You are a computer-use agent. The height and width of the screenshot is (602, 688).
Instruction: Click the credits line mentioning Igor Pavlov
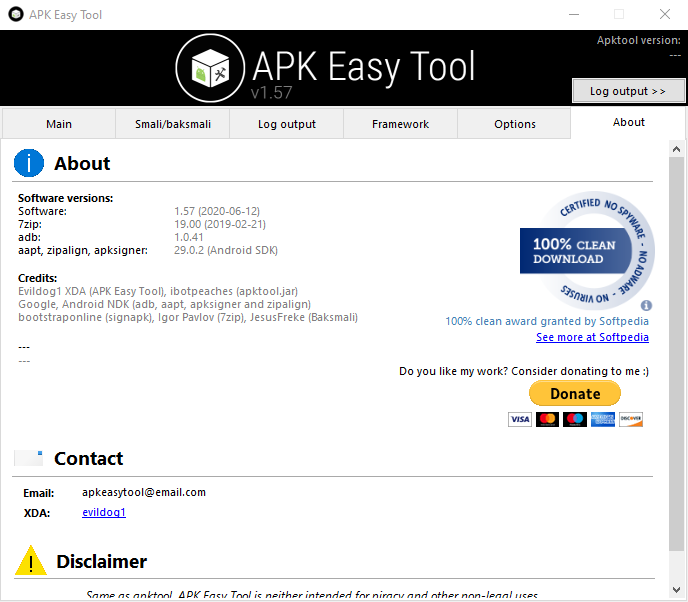pyautogui.click(x=188, y=317)
